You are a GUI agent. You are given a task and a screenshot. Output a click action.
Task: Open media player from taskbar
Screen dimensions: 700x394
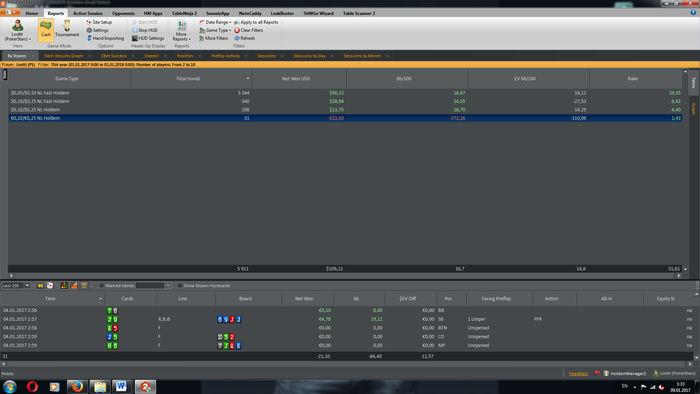click(x=54, y=386)
